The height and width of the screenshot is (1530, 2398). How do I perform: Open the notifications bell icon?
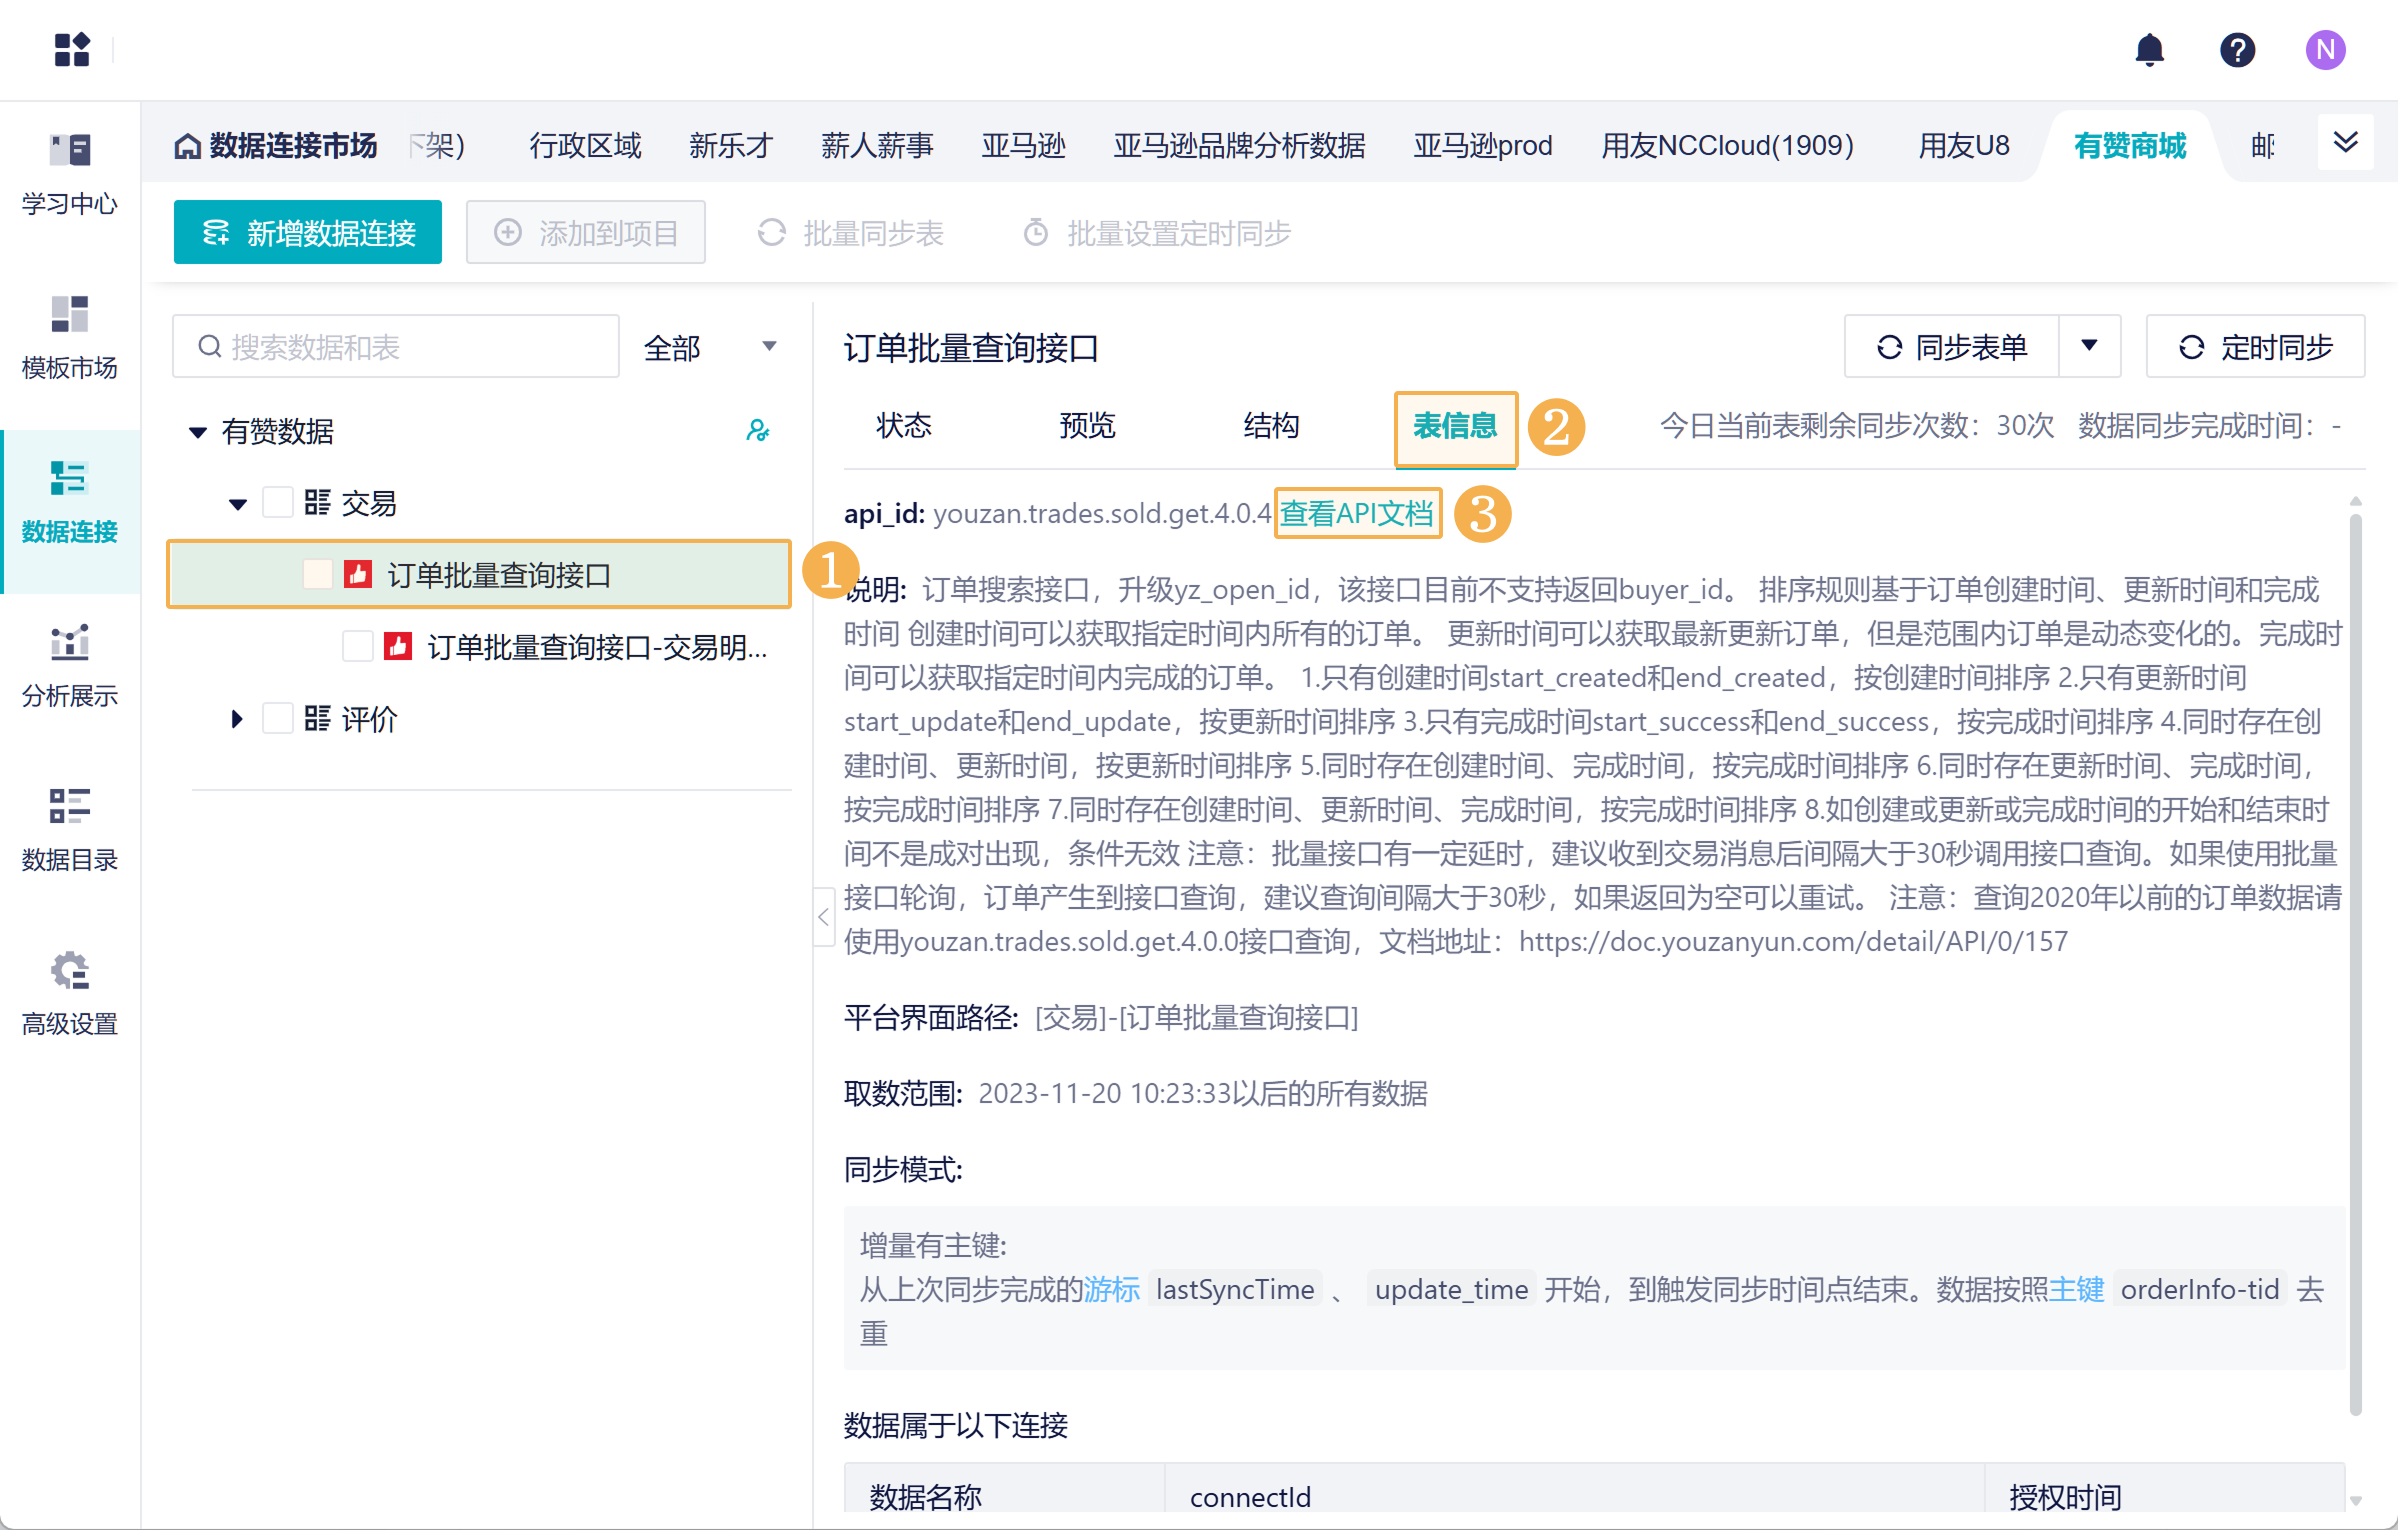pos(2149,50)
